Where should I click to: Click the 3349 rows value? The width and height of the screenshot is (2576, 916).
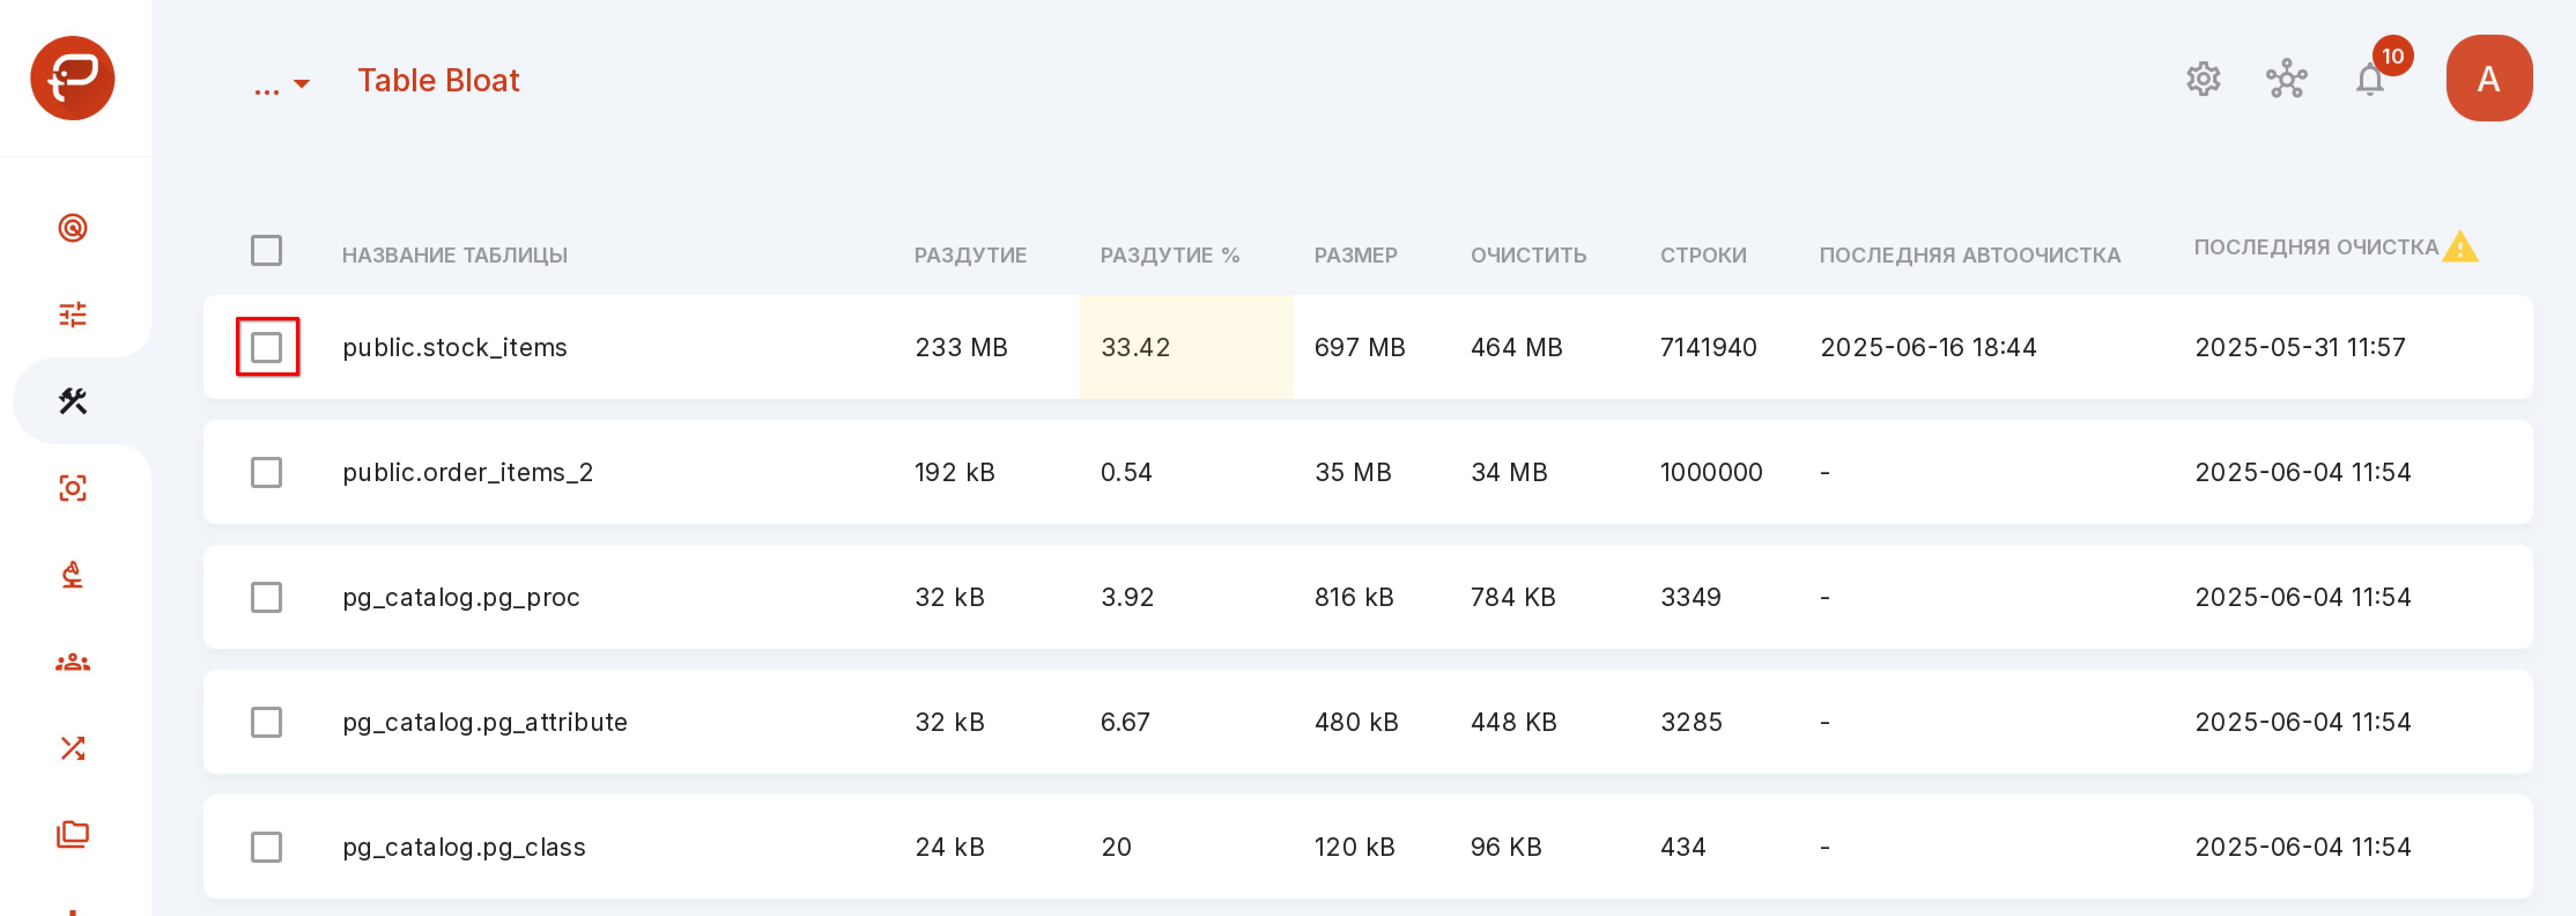(1691, 597)
